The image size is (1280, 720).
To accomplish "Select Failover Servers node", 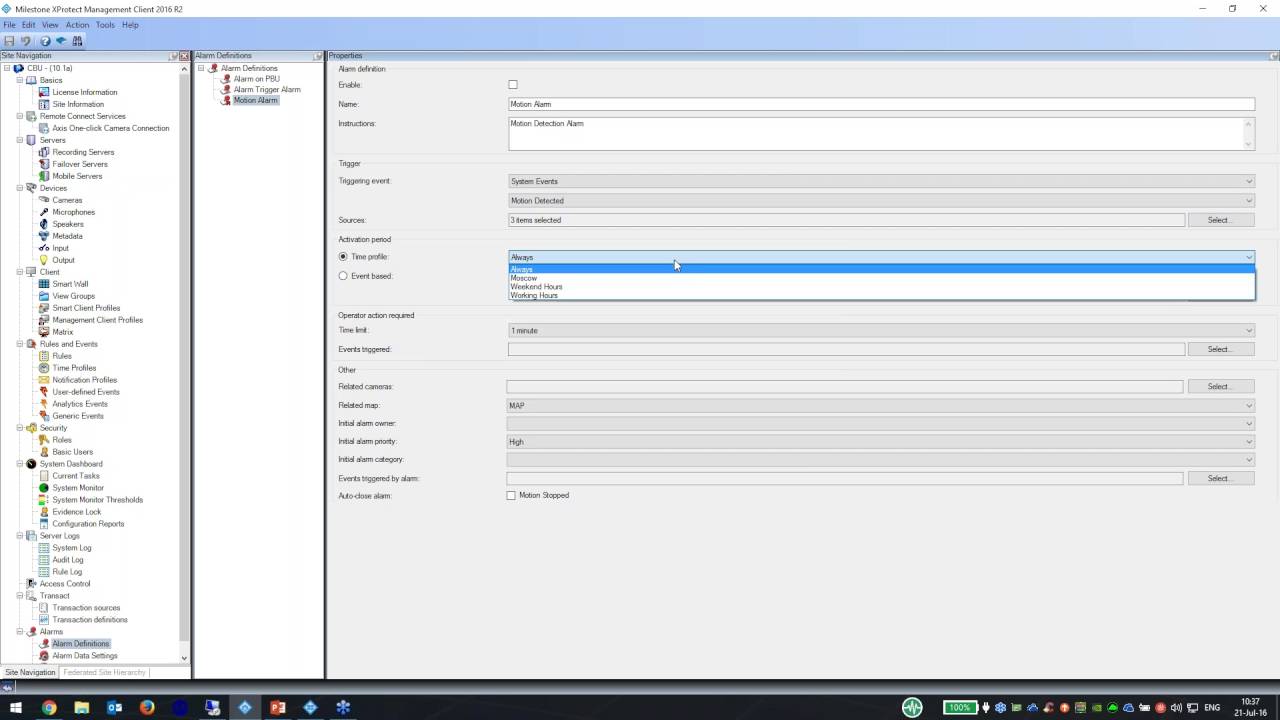I will tap(80, 164).
